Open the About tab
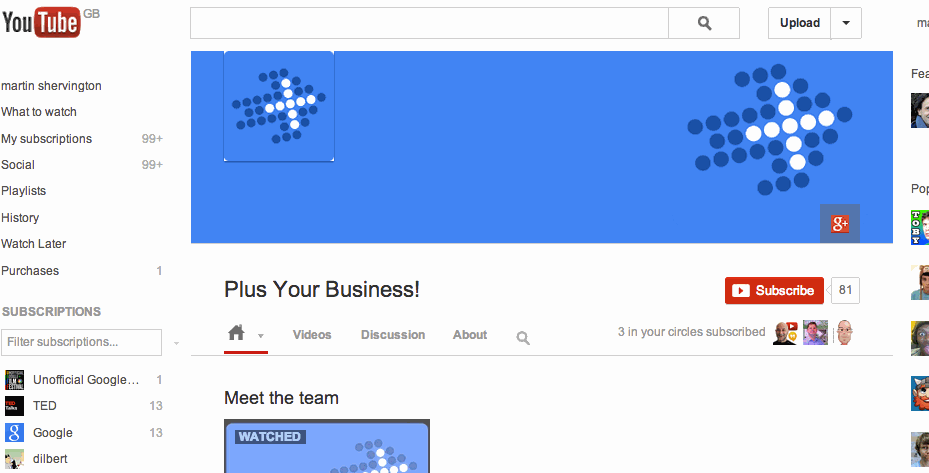This screenshot has width=929, height=473. click(x=470, y=335)
